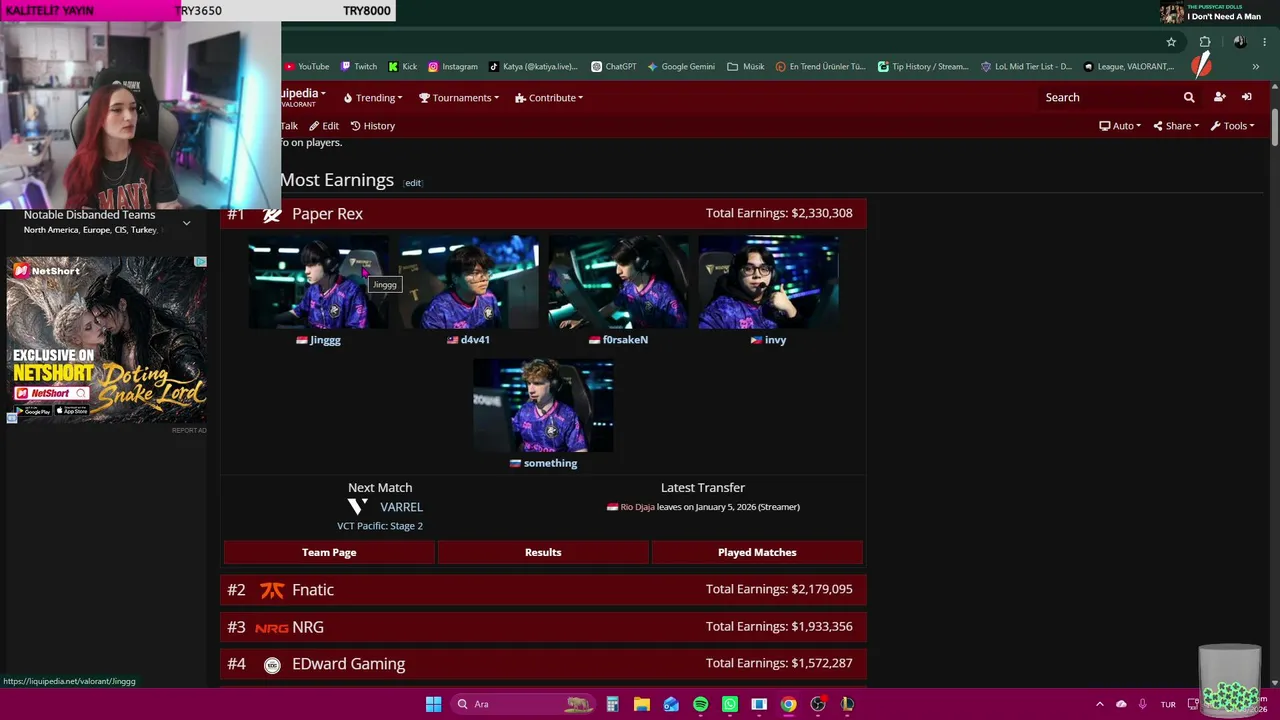This screenshot has width=1280, height=720.
Task: Open the Rio Djaja transfer link
Action: pos(638,507)
